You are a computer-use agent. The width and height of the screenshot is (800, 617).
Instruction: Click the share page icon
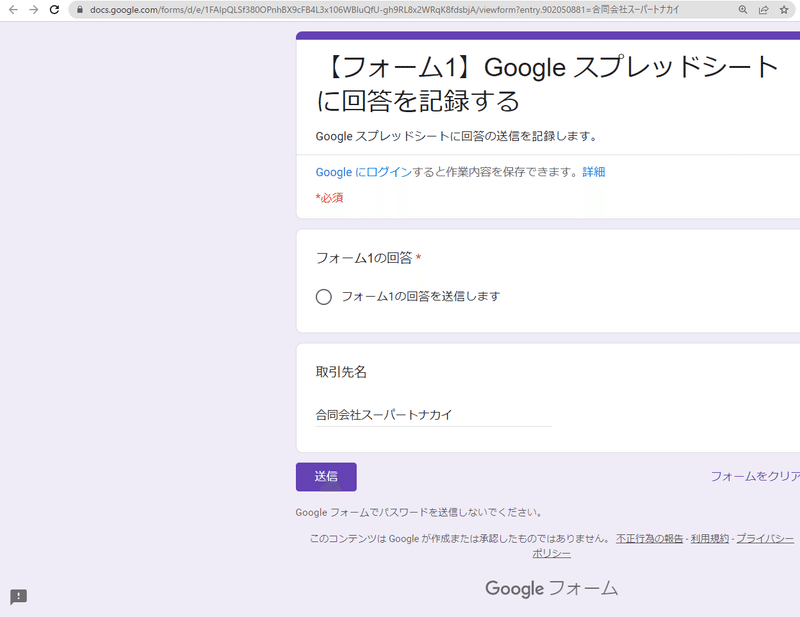tap(763, 10)
